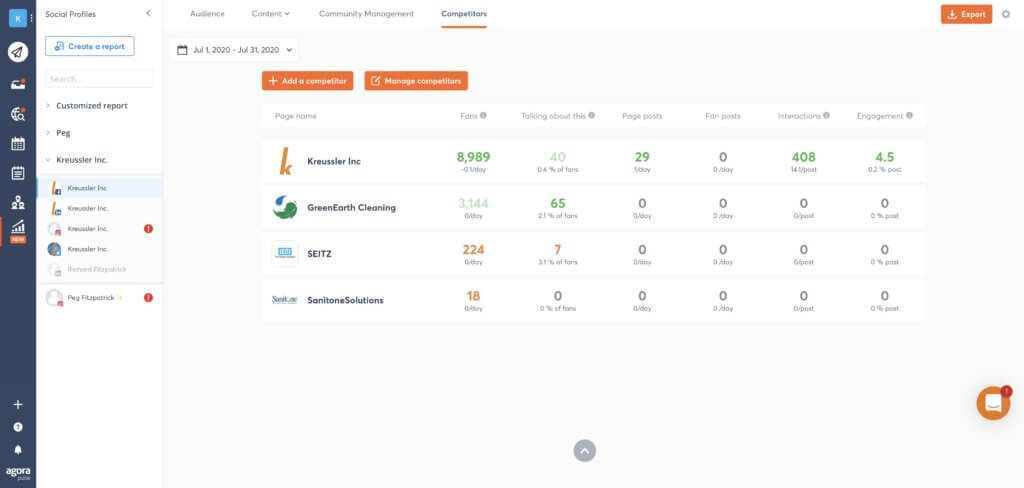Collapse the Social Profiles panel
This screenshot has width=1024, height=488.
148,13
